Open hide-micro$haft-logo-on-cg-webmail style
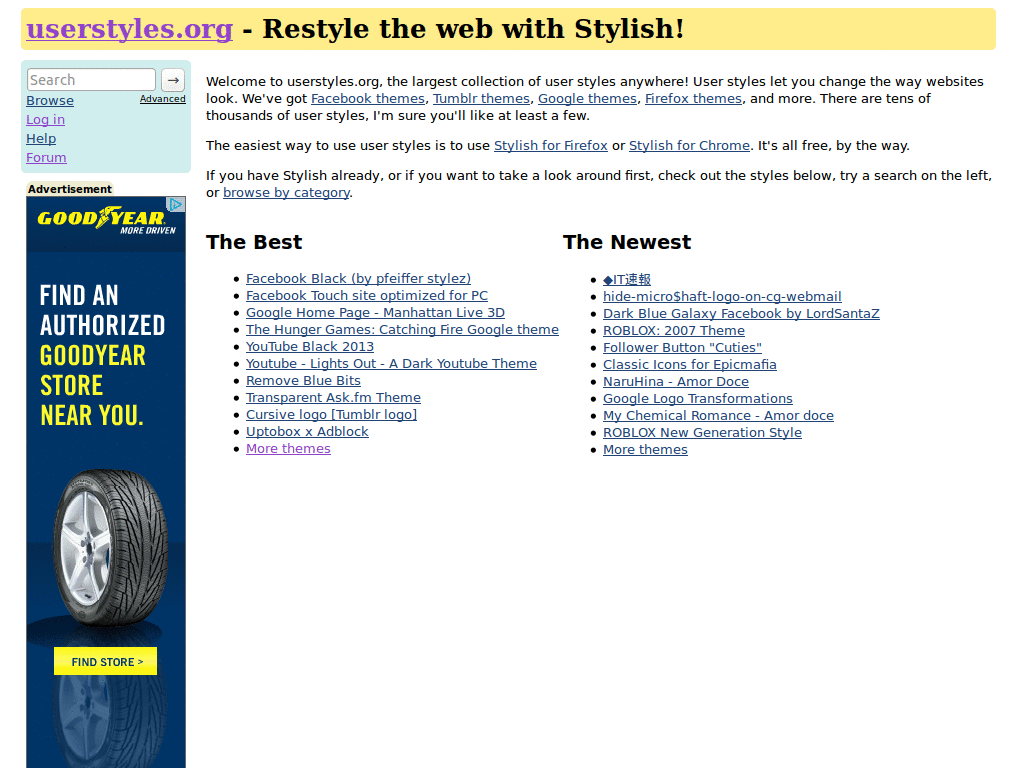Viewport: 1024px width, 768px height. [x=722, y=296]
